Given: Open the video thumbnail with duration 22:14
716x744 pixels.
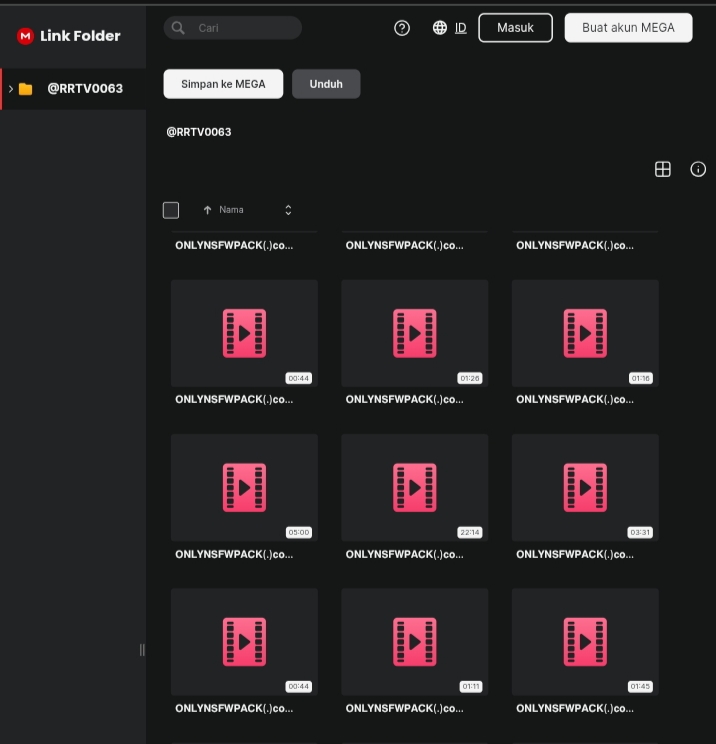Looking at the screenshot, I should (x=415, y=487).
